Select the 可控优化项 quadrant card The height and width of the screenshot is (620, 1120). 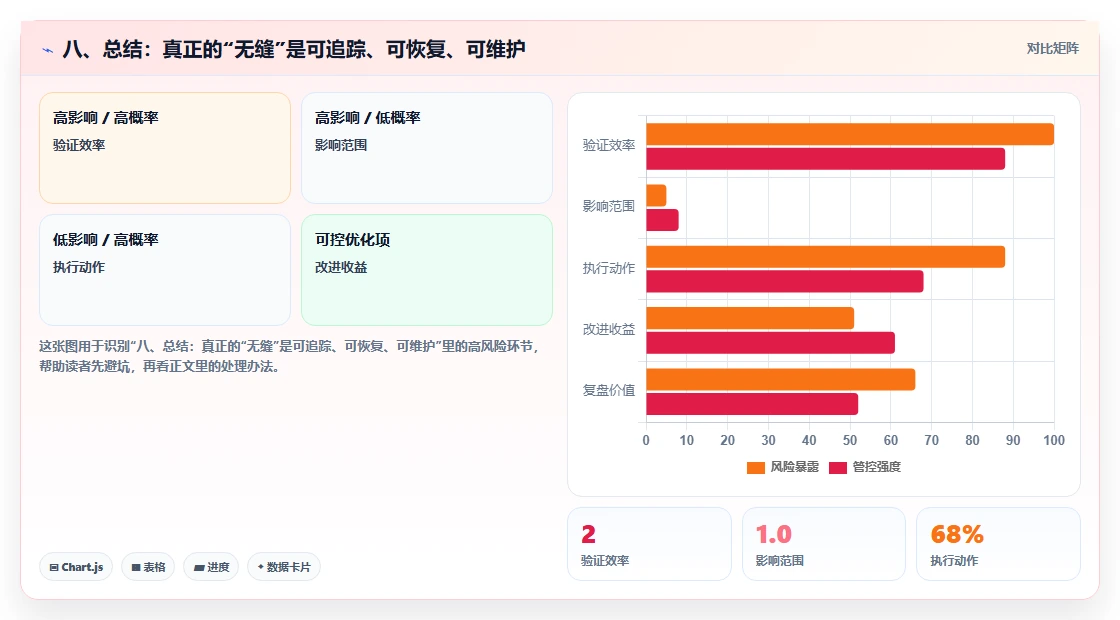[x=427, y=270]
